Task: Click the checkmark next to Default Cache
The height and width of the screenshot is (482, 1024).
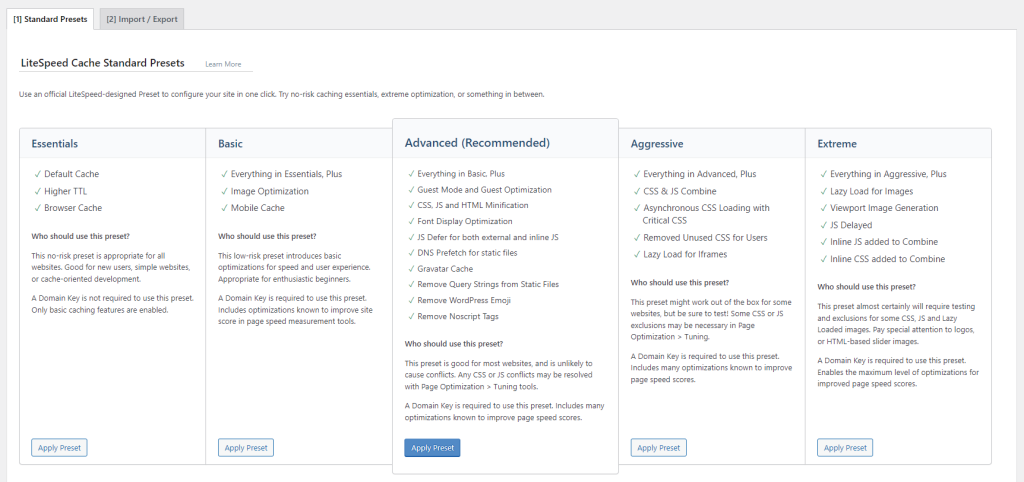Action: tap(36, 174)
